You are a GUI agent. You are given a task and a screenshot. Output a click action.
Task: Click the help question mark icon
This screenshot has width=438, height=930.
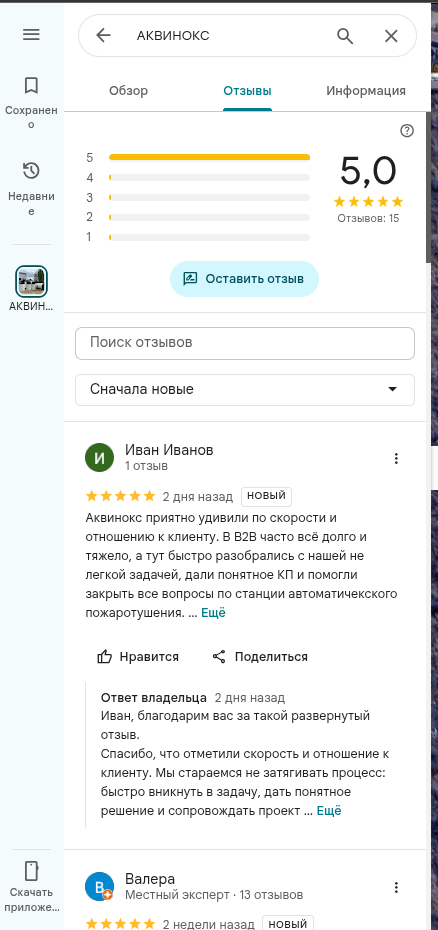[x=407, y=131]
